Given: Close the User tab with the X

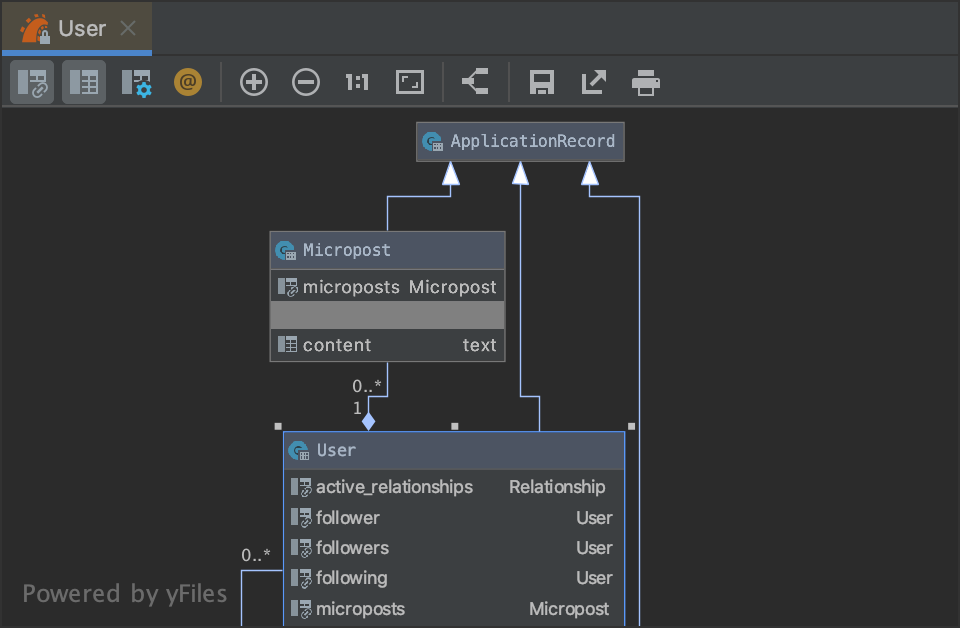Looking at the screenshot, I should coord(128,28).
